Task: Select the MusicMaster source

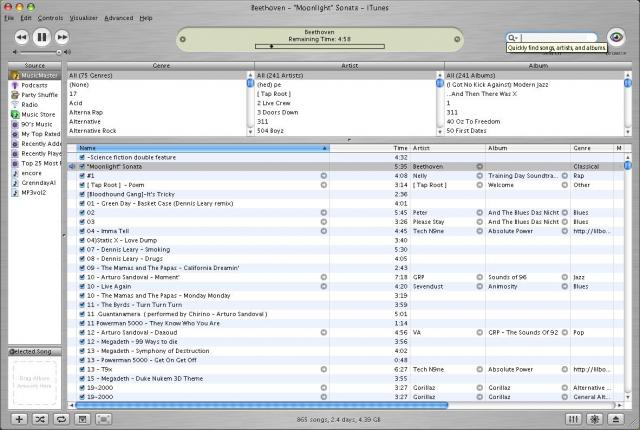Action: coord(35,75)
